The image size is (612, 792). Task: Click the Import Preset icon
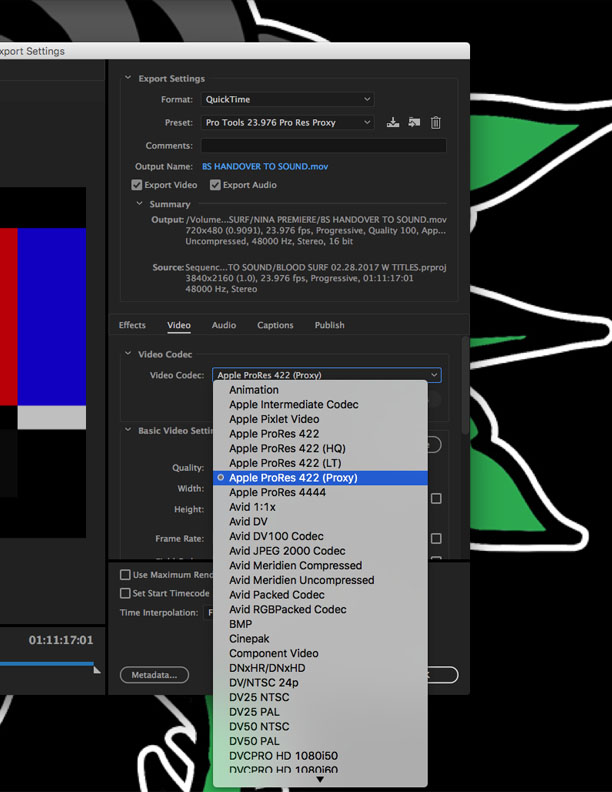click(x=414, y=122)
